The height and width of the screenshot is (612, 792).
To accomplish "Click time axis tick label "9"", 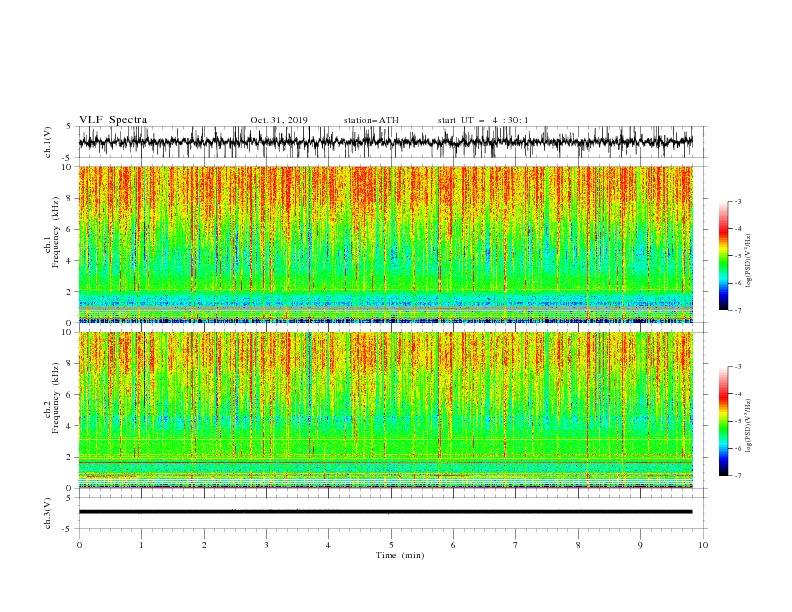I will (x=640, y=545).
